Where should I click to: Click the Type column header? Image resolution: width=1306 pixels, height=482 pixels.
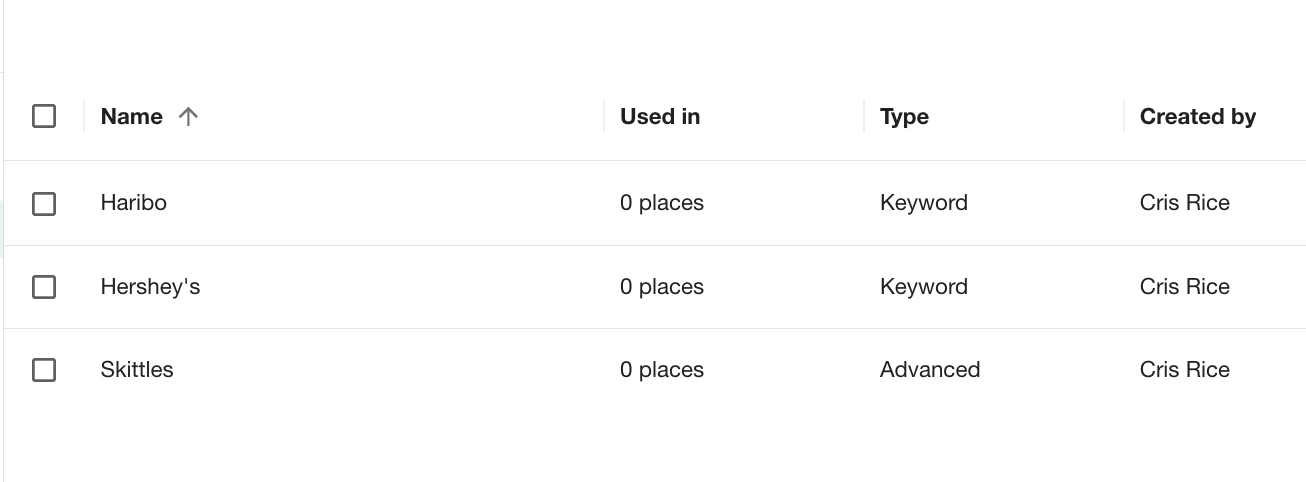pyautogui.click(x=904, y=117)
